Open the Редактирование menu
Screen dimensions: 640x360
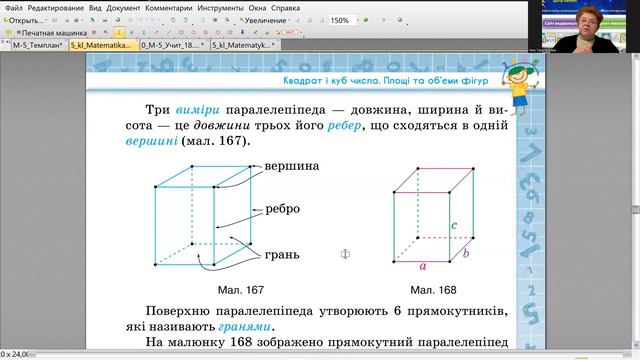coord(56,8)
